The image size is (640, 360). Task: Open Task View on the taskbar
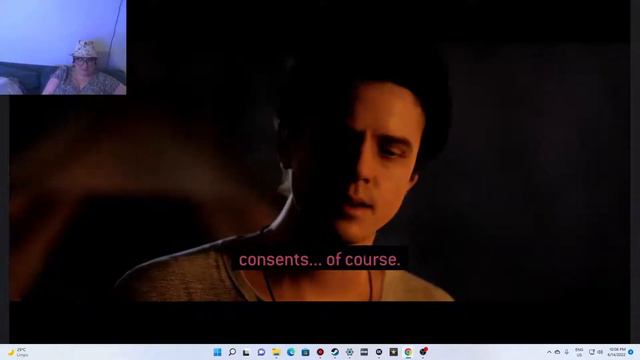tap(246, 352)
